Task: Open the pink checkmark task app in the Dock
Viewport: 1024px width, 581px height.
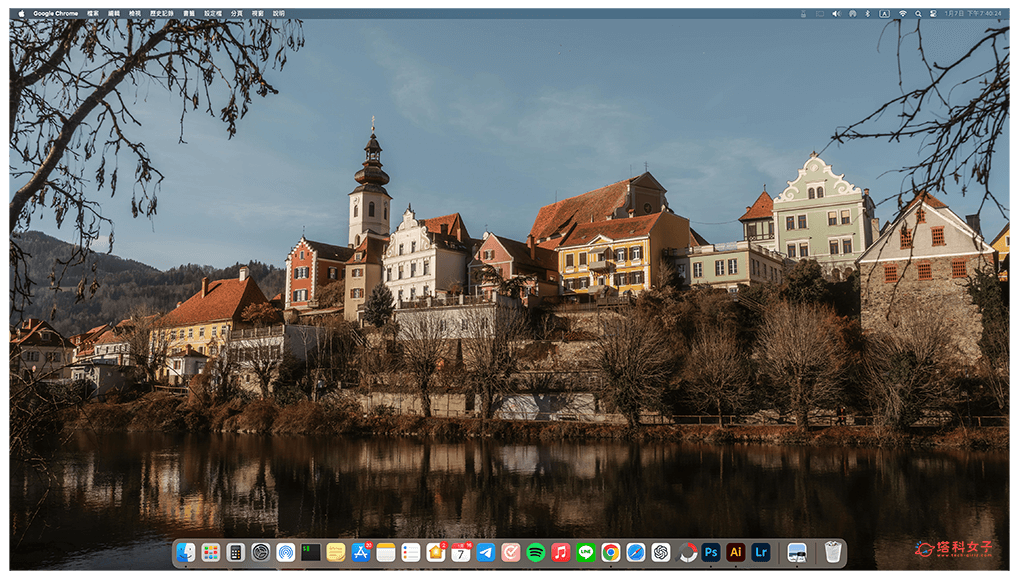Action: tap(511, 553)
